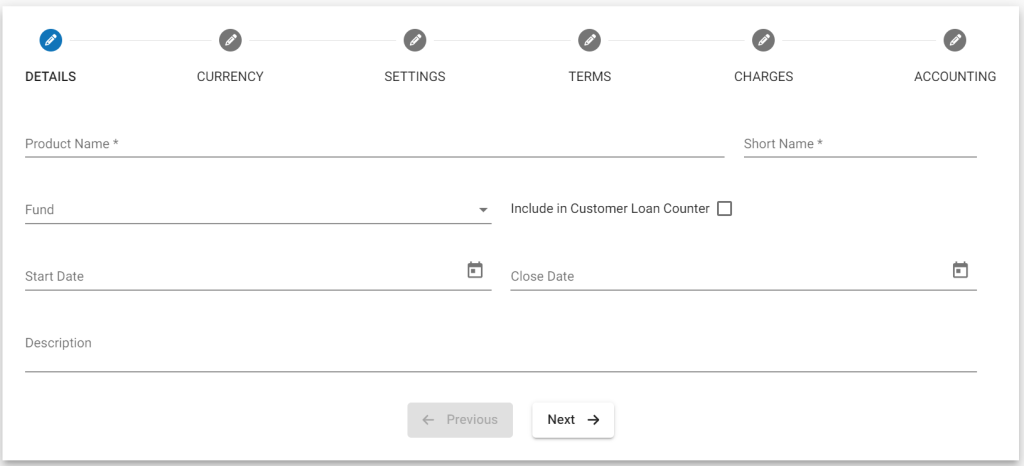Open the Close Date calendar picker
Screen dimensions: 1024x466
pos(960,270)
